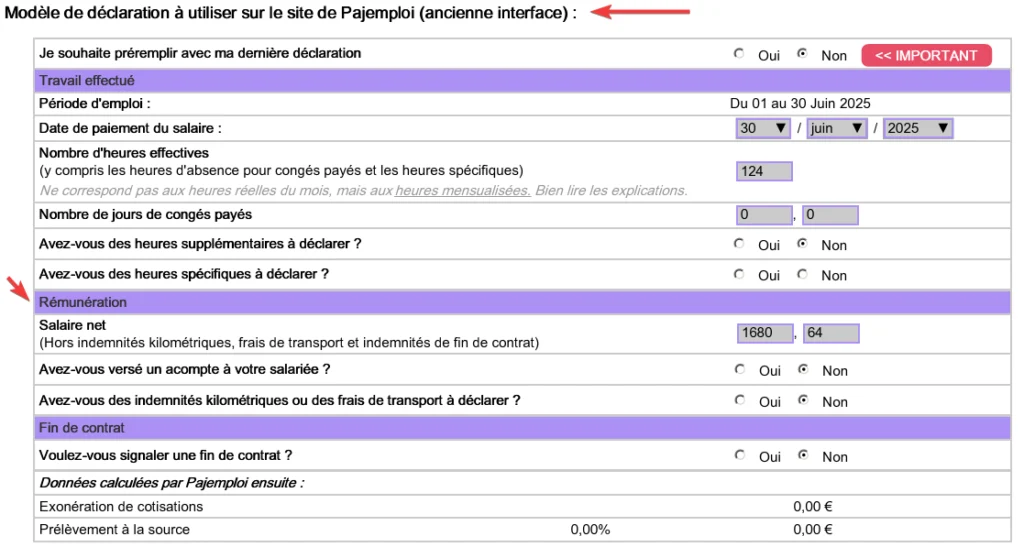The height and width of the screenshot is (558, 1024).
Task: Select Non for fin de contrat
Action: (803, 455)
